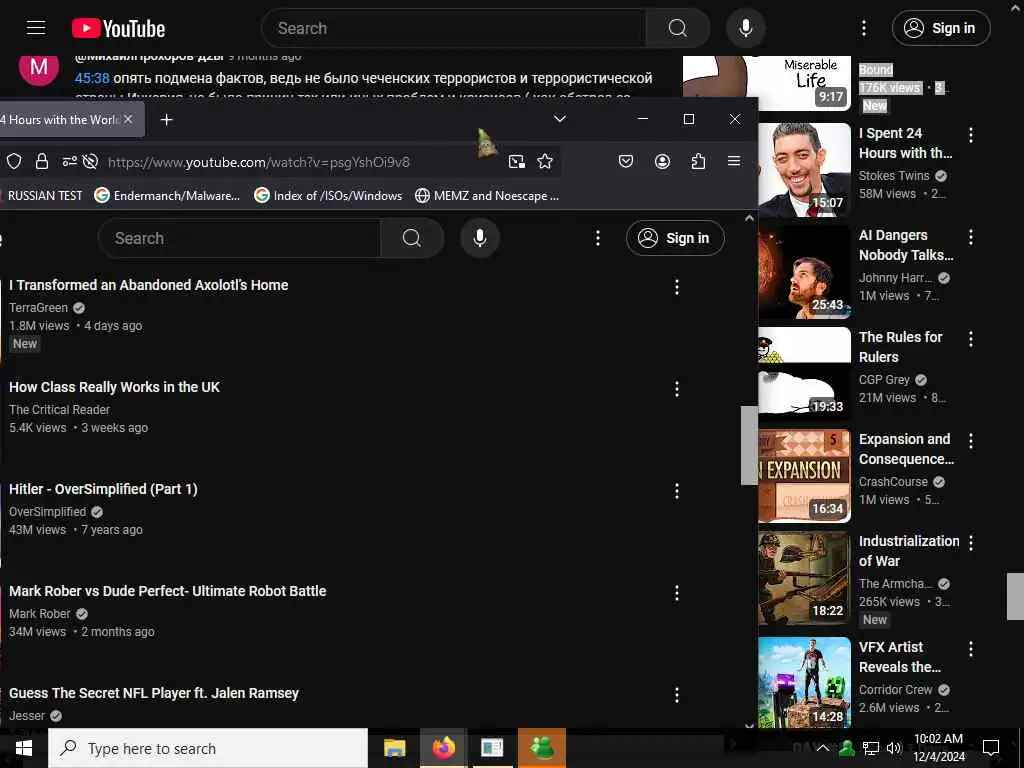Image resolution: width=1024 pixels, height=768 pixels.
Task: Click the search magnifier in the background YouTube header
Action: click(x=678, y=28)
